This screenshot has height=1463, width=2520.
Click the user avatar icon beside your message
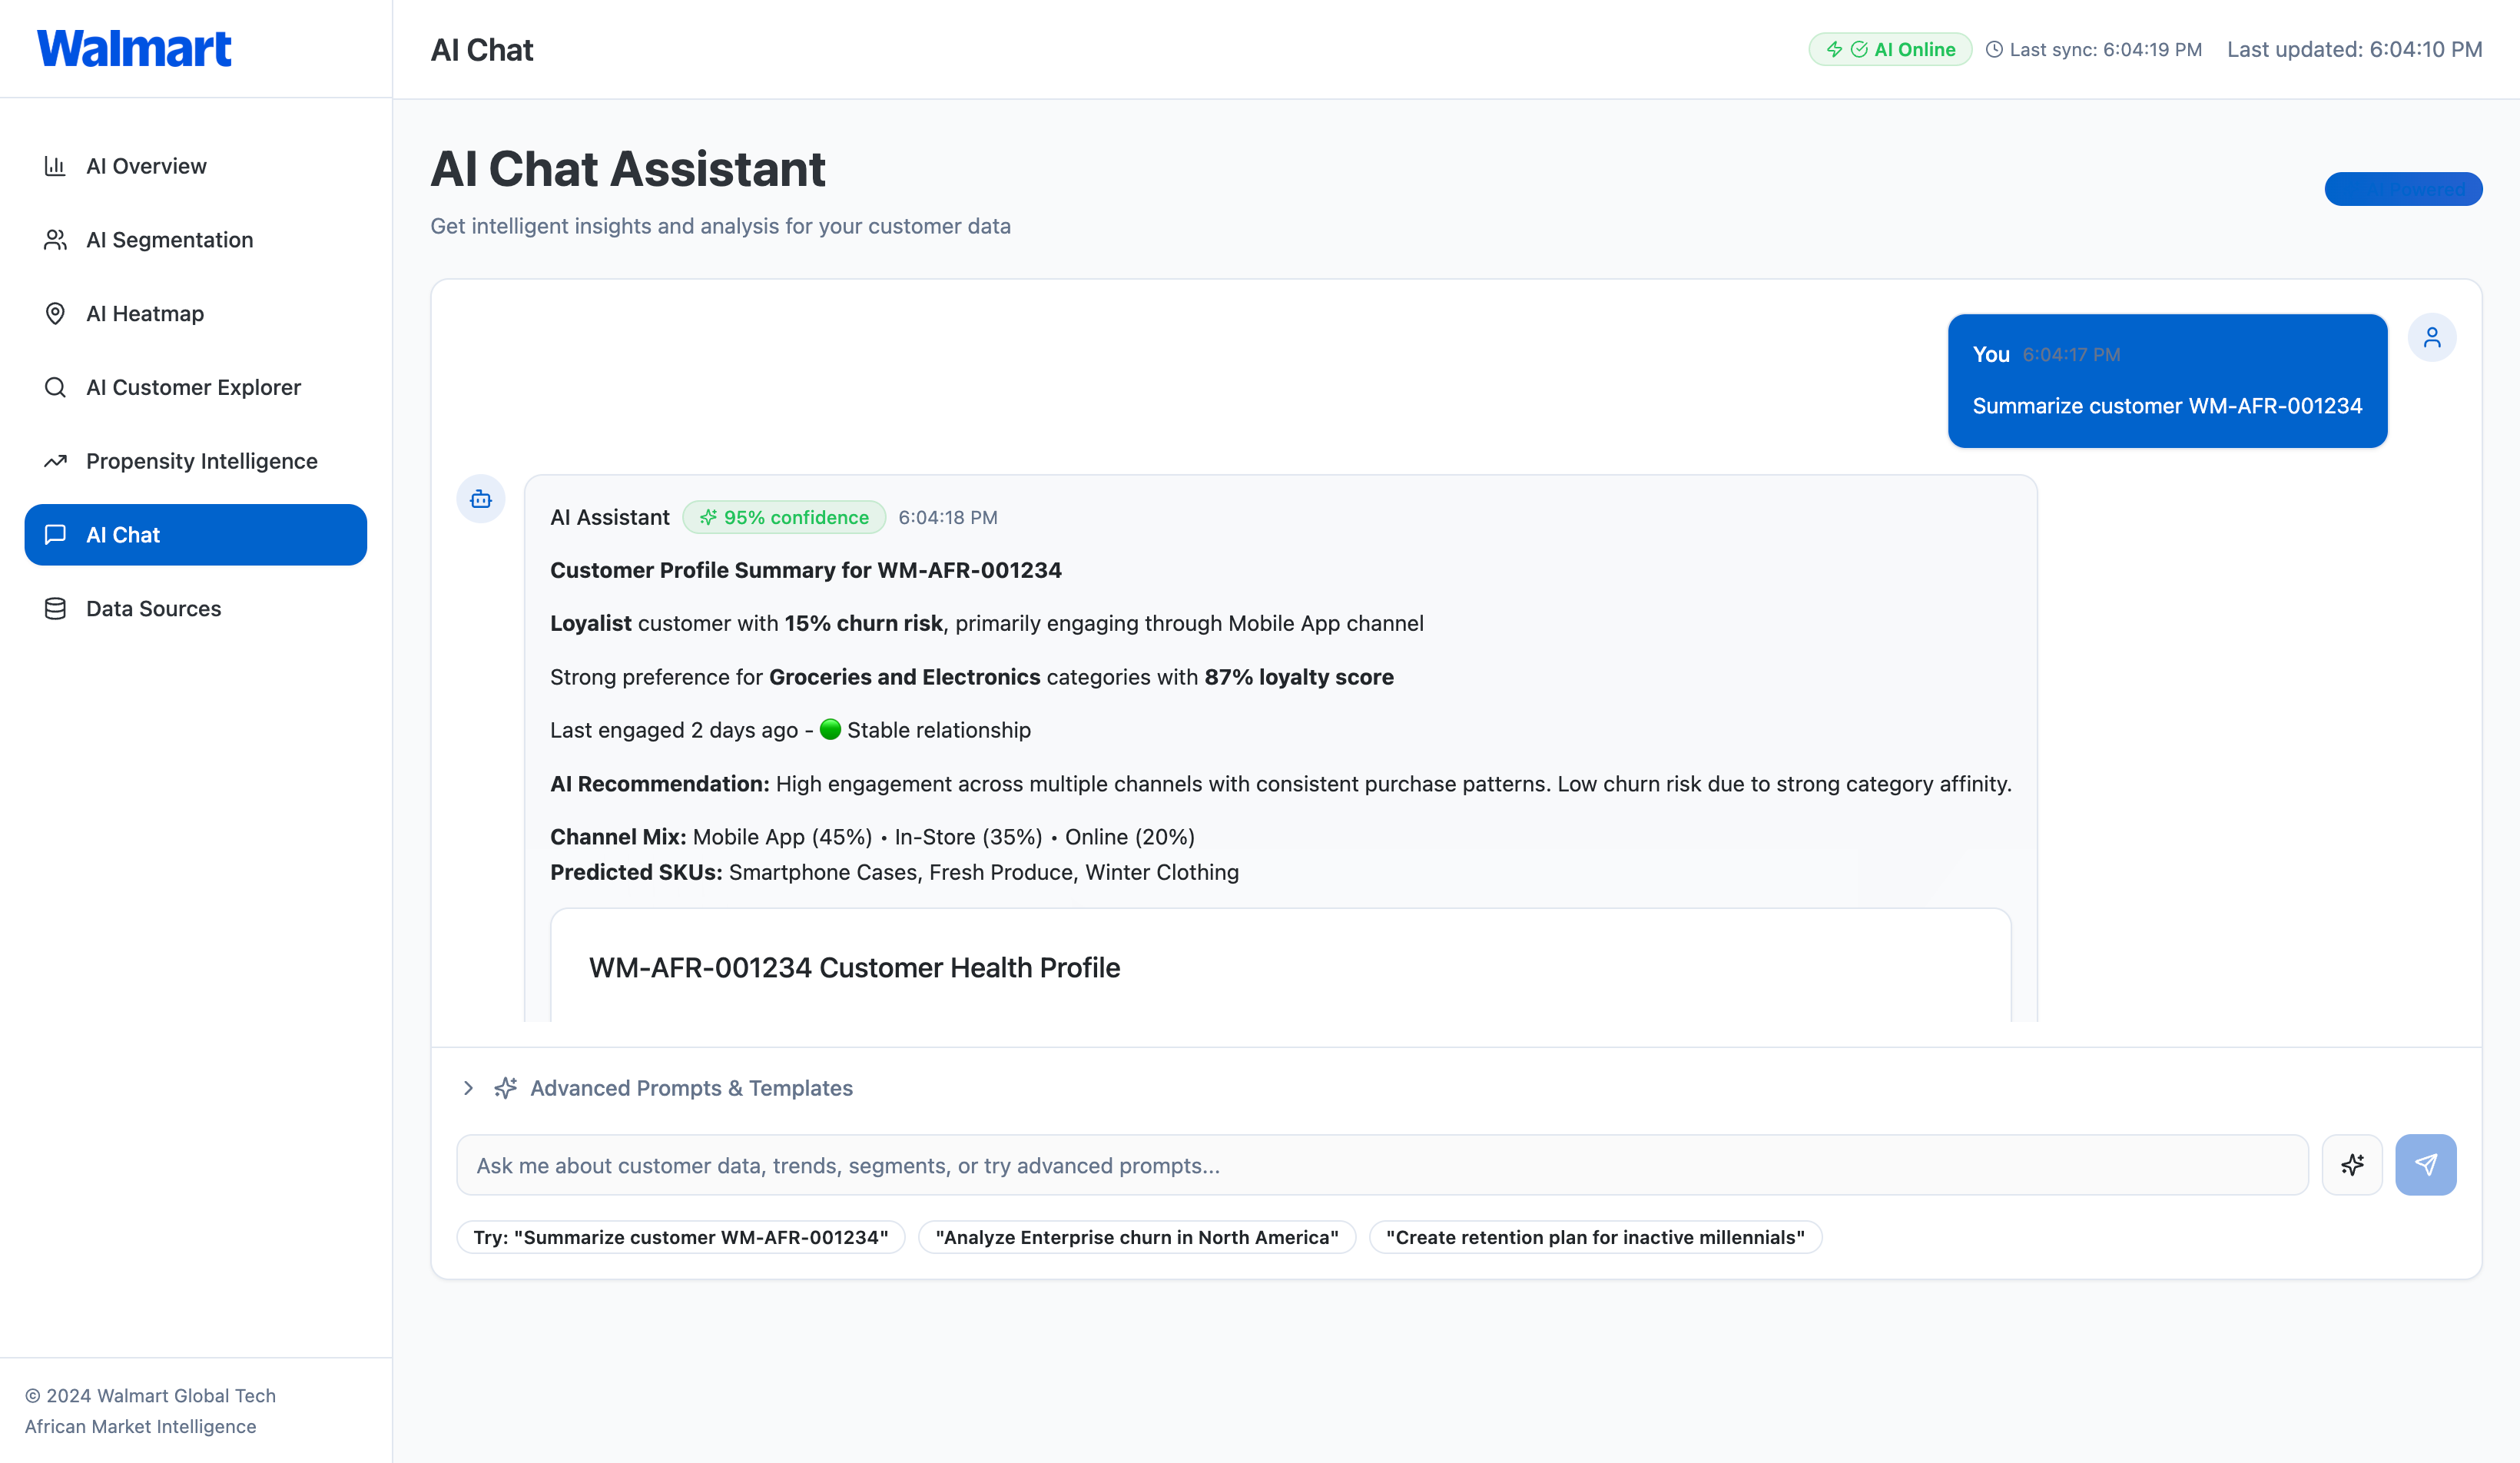pos(2432,338)
